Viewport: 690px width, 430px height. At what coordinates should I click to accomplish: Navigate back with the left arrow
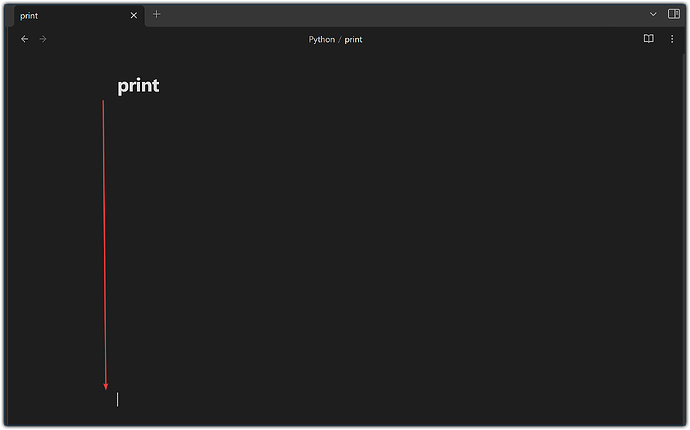pyautogui.click(x=25, y=39)
